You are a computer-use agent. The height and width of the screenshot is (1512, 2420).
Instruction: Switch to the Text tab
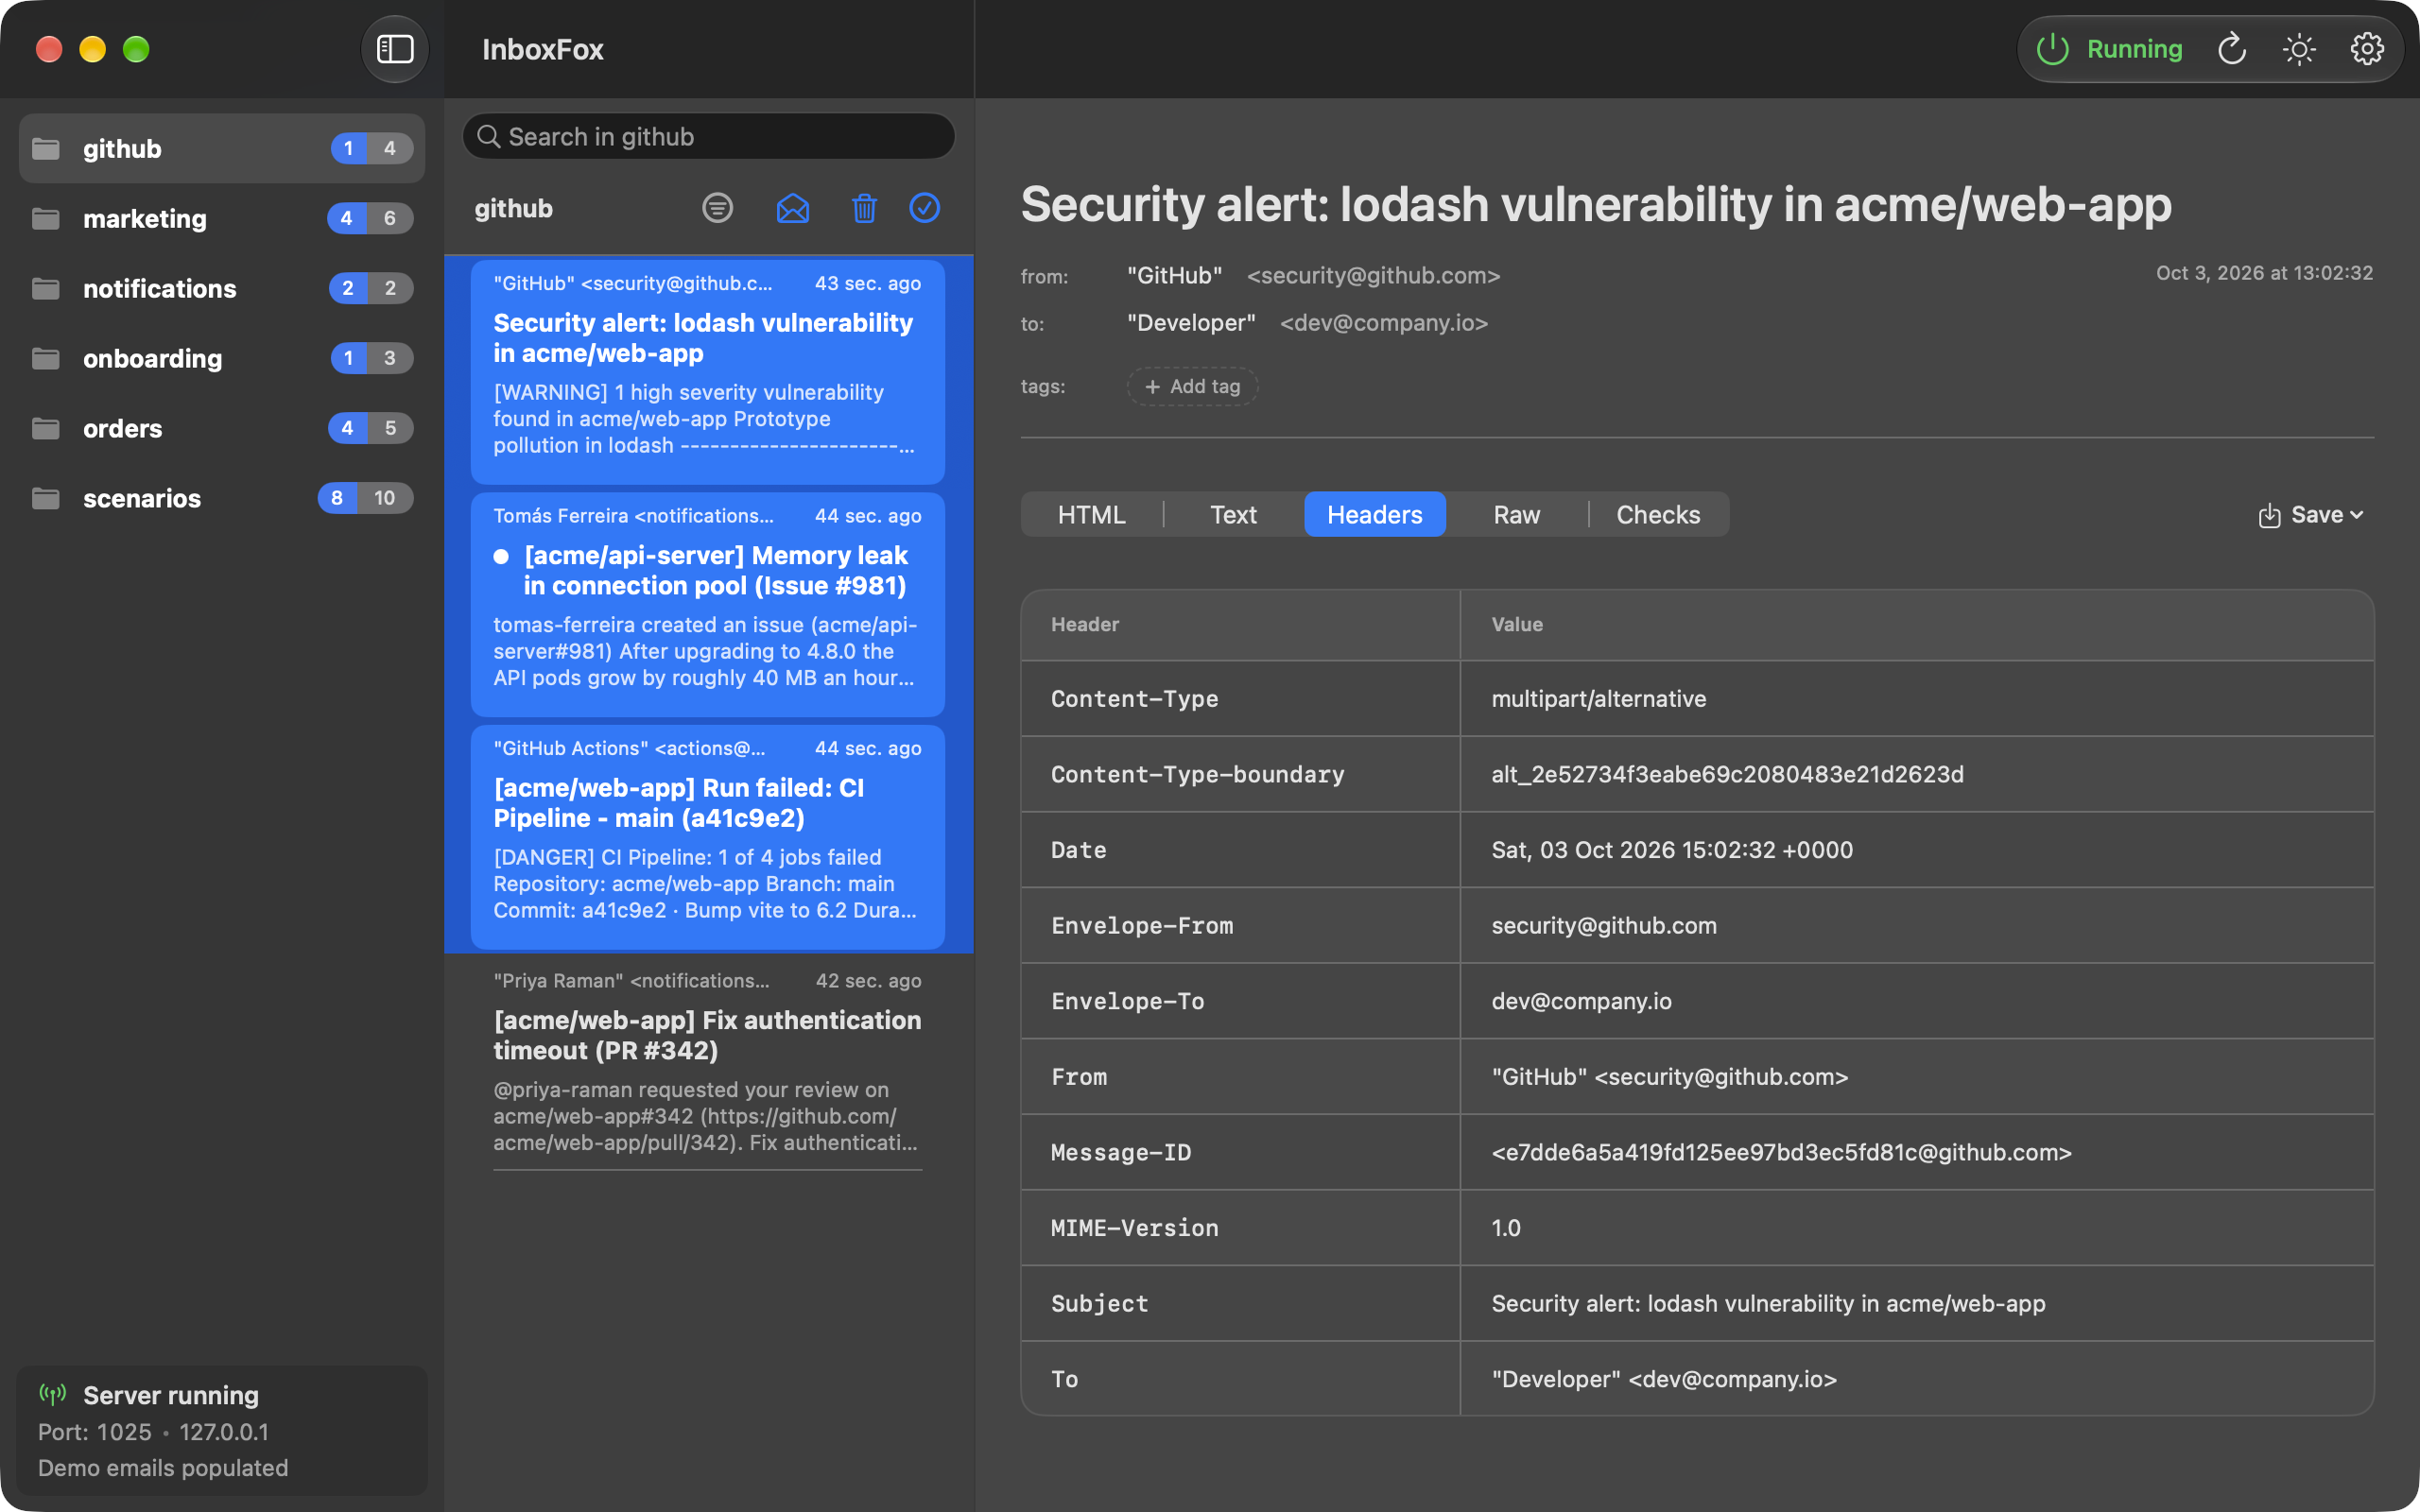coord(1233,514)
